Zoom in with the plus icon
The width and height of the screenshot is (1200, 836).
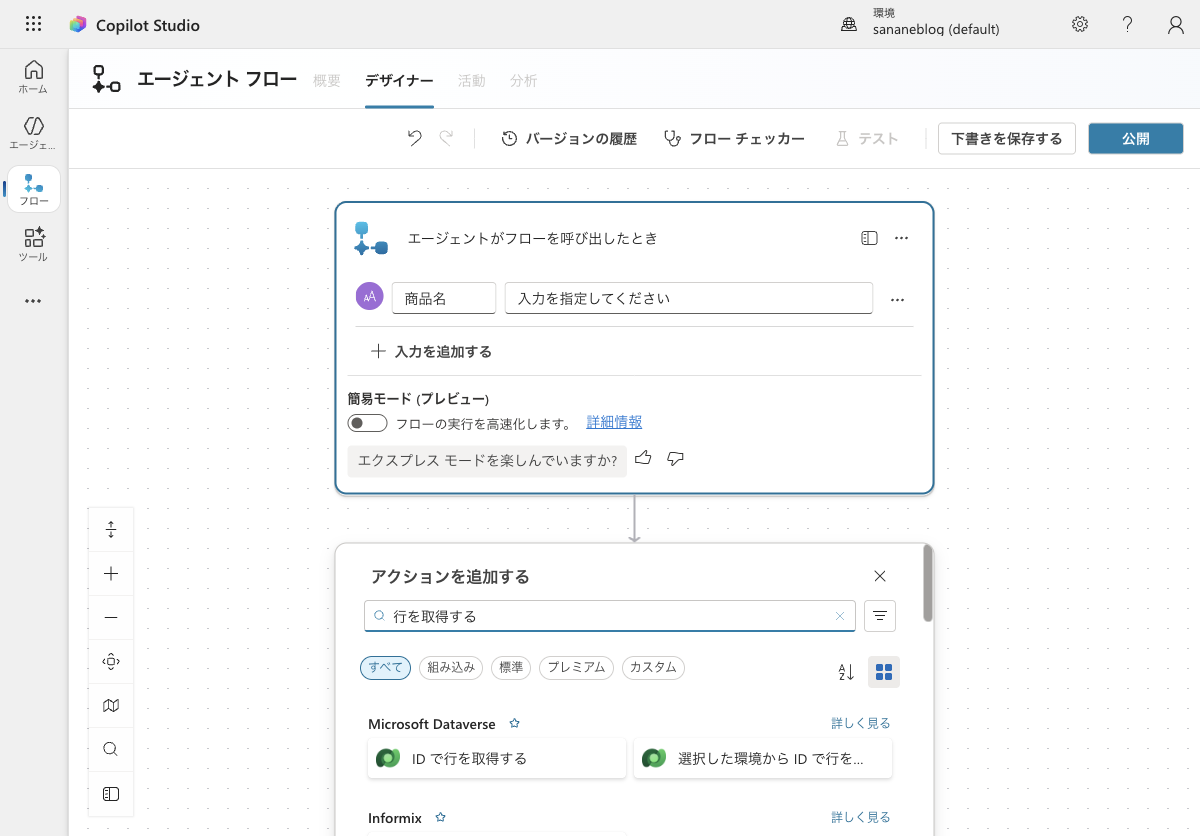click(111, 574)
